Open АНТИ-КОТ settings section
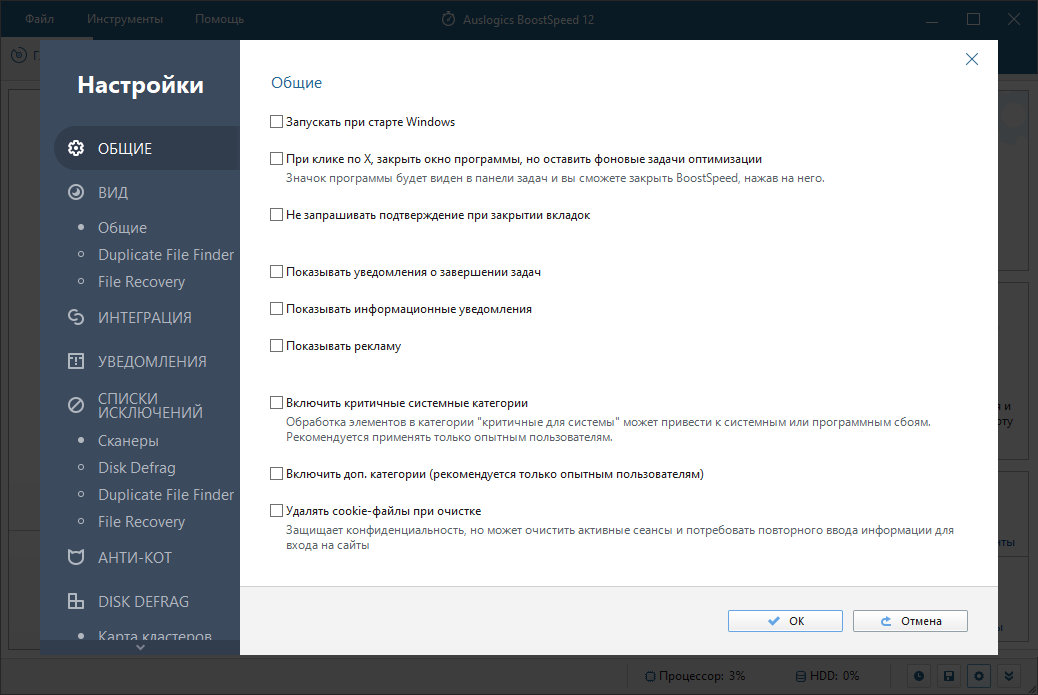The image size is (1038, 695). [135, 558]
